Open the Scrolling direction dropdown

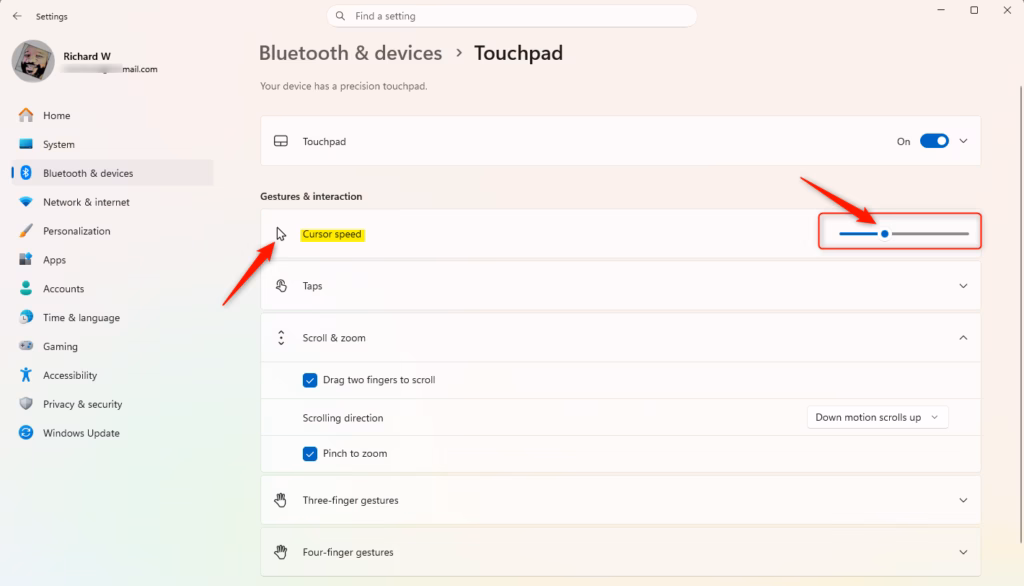coord(877,417)
